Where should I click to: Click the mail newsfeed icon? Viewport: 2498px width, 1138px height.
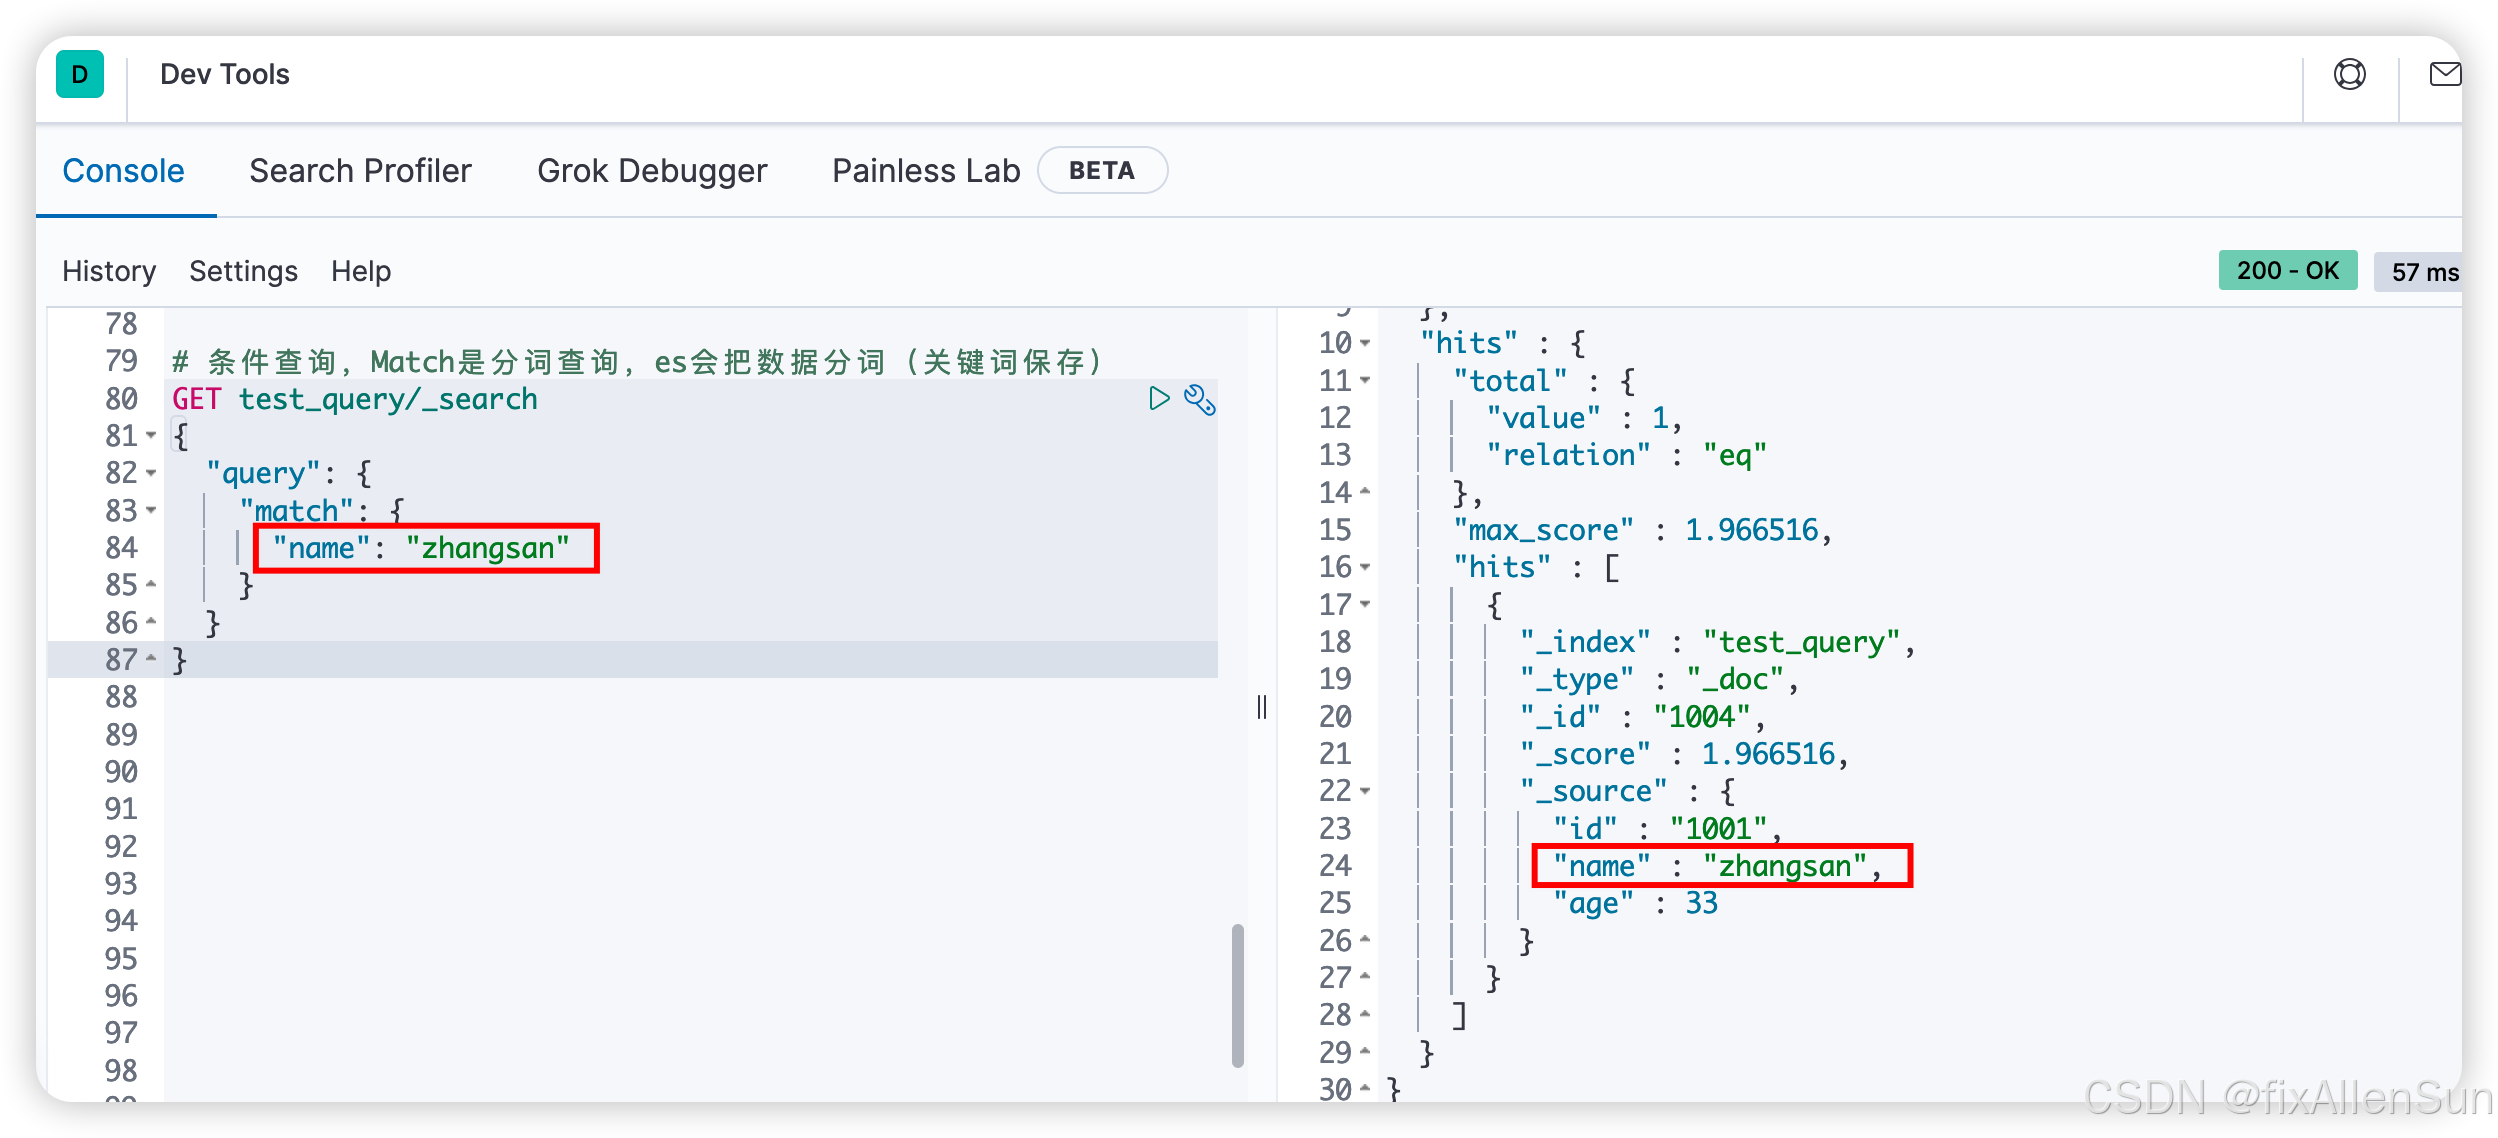point(2444,74)
